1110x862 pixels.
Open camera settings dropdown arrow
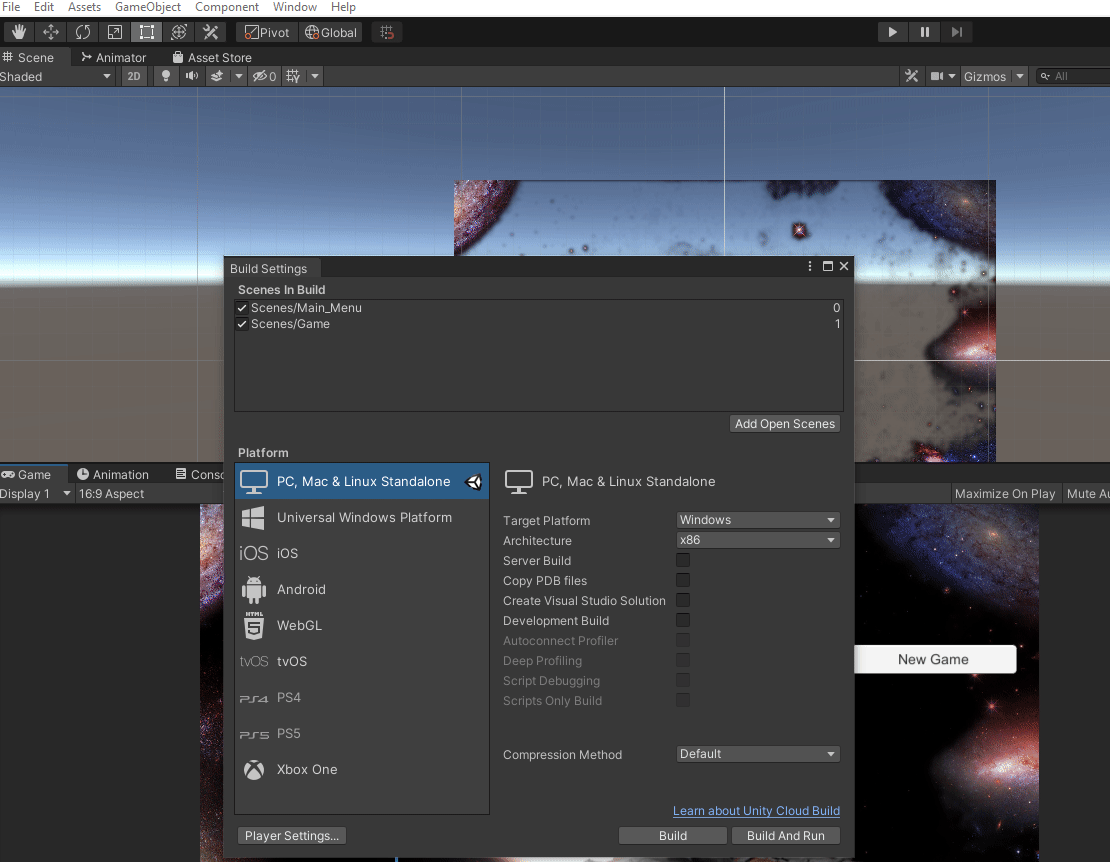pyautogui.click(x=952, y=76)
